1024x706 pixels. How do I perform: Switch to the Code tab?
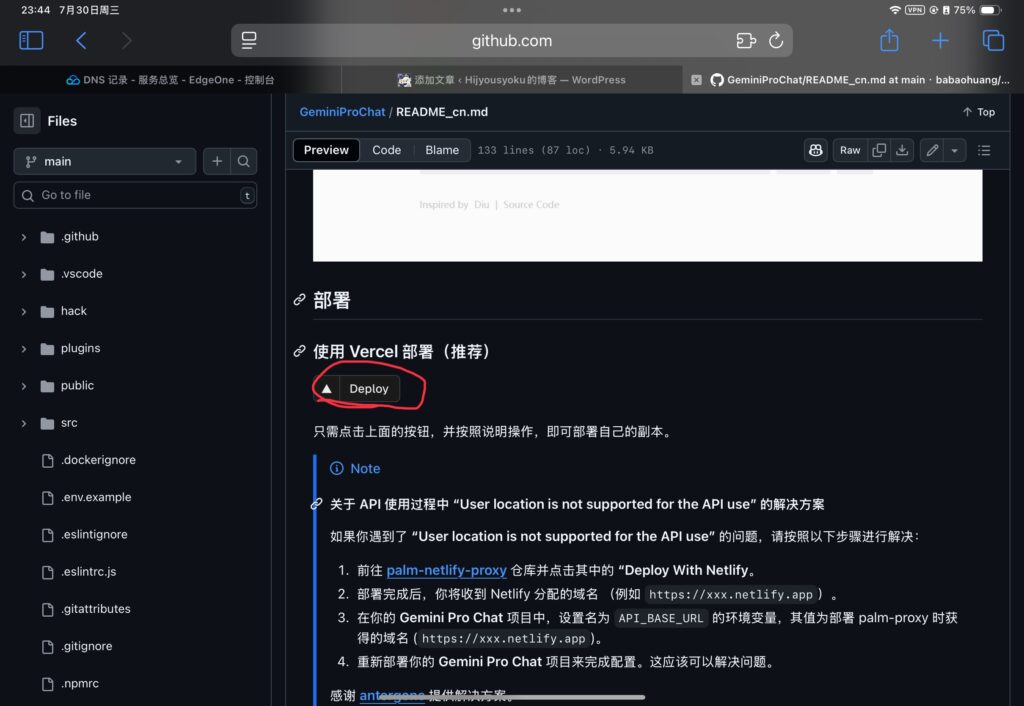point(387,150)
